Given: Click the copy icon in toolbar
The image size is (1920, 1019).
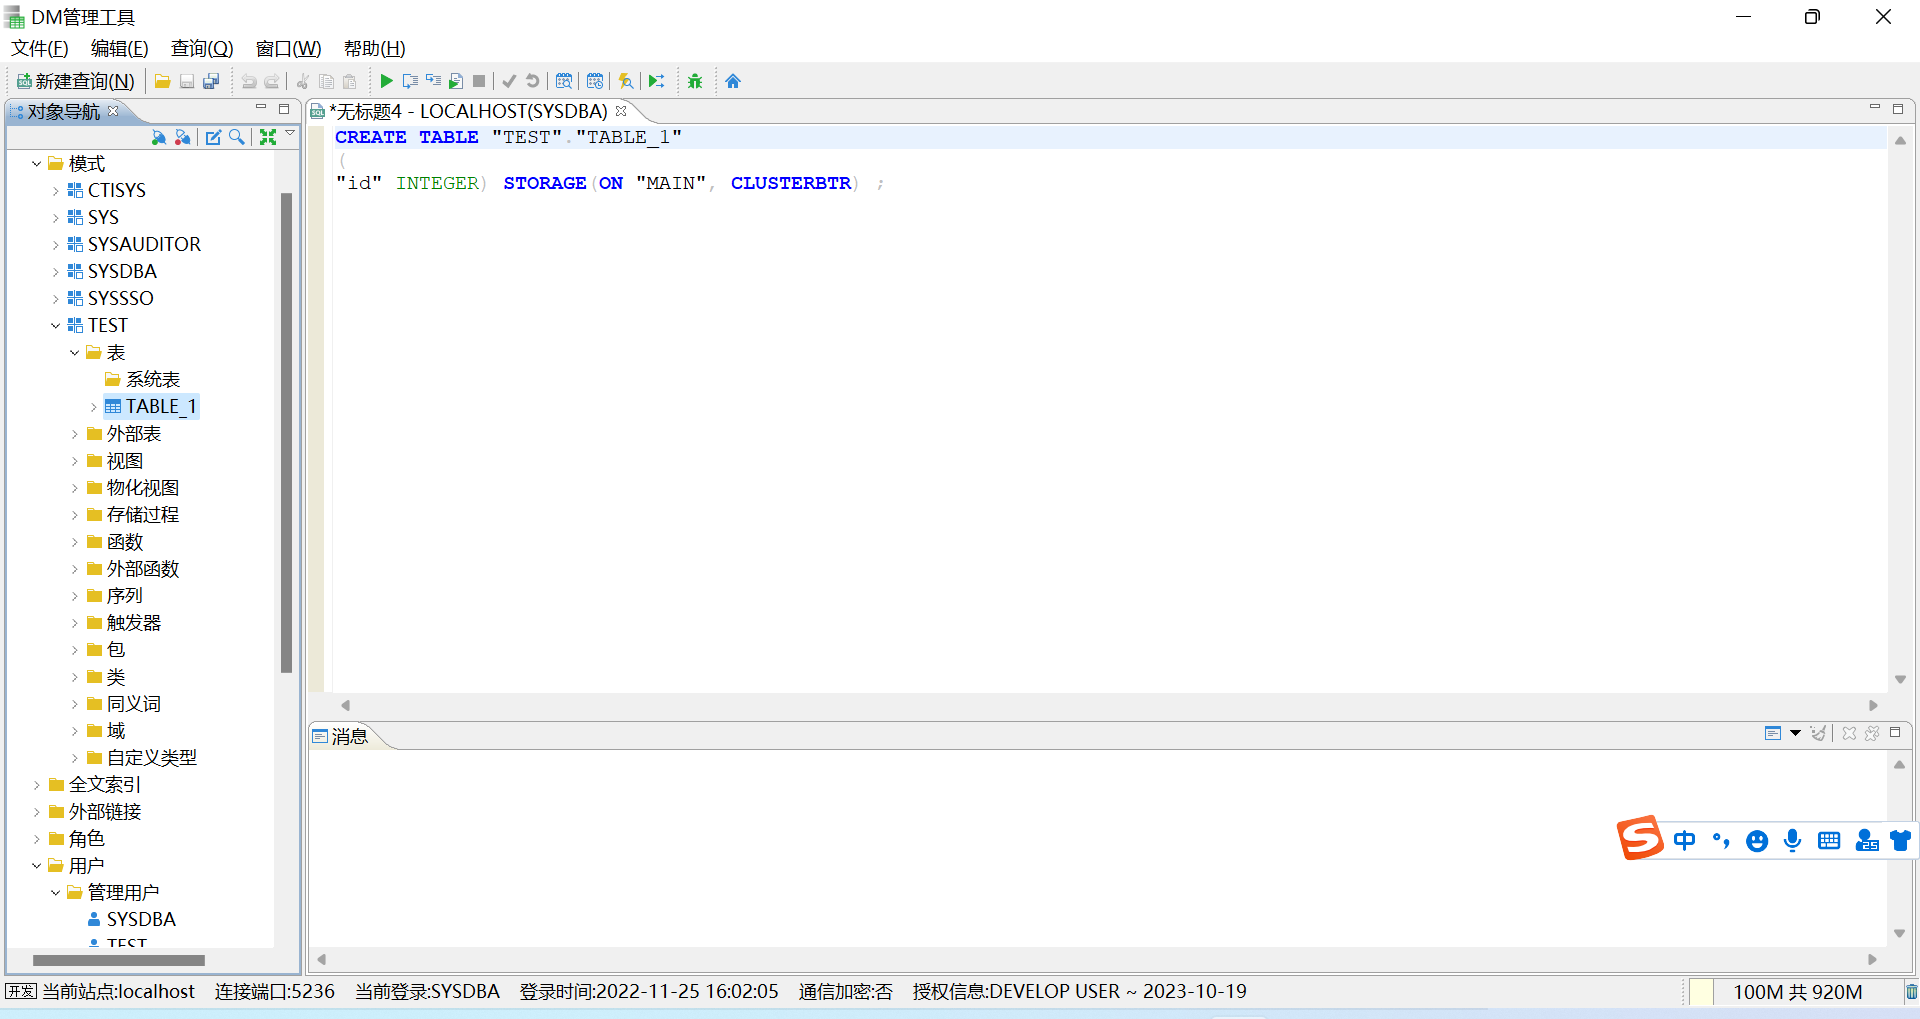Looking at the screenshot, I should pos(326,81).
